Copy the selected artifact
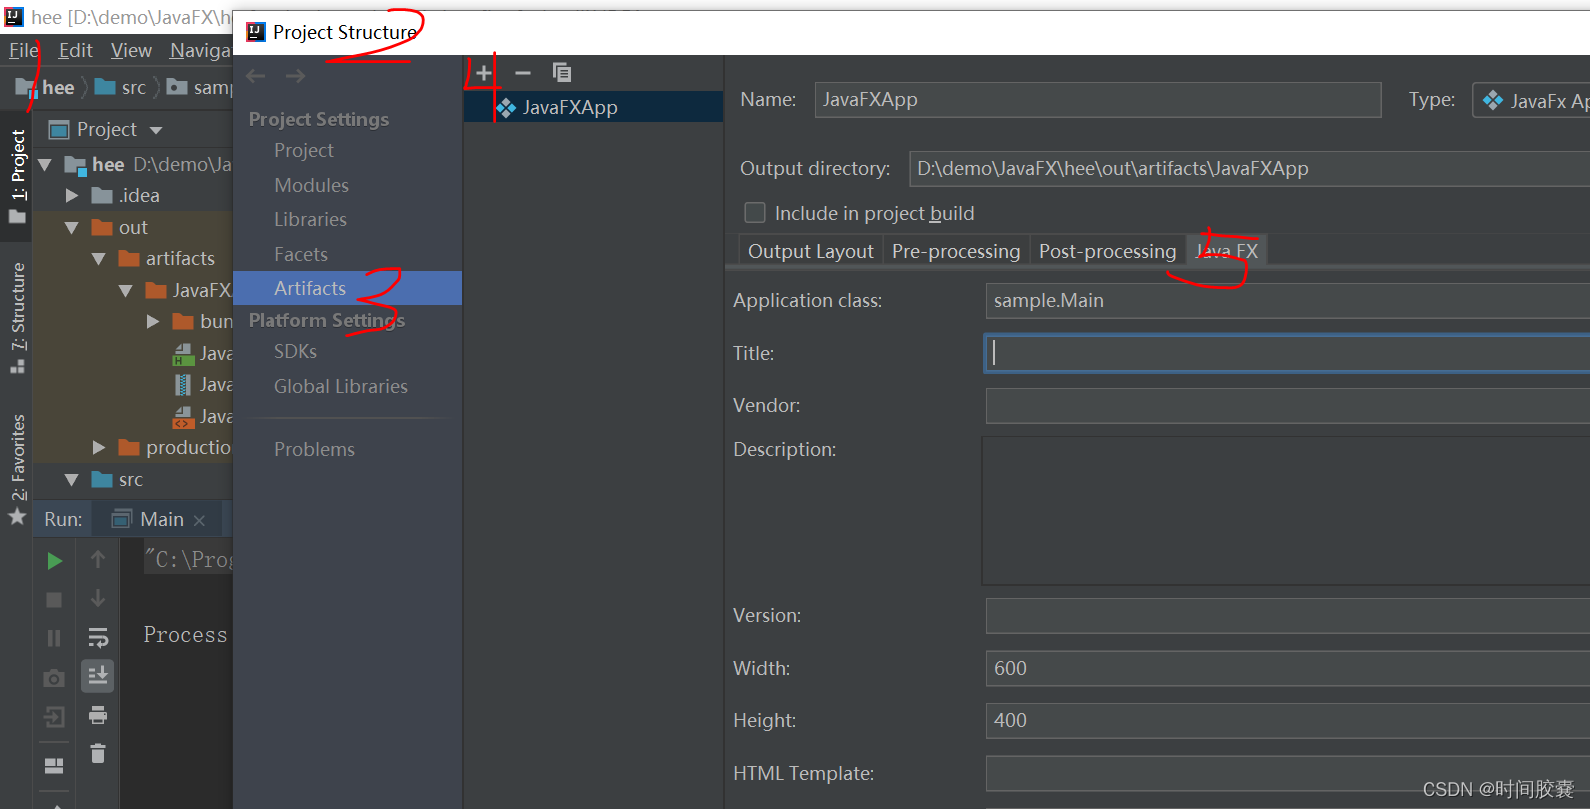This screenshot has width=1590, height=809. [562, 73]
